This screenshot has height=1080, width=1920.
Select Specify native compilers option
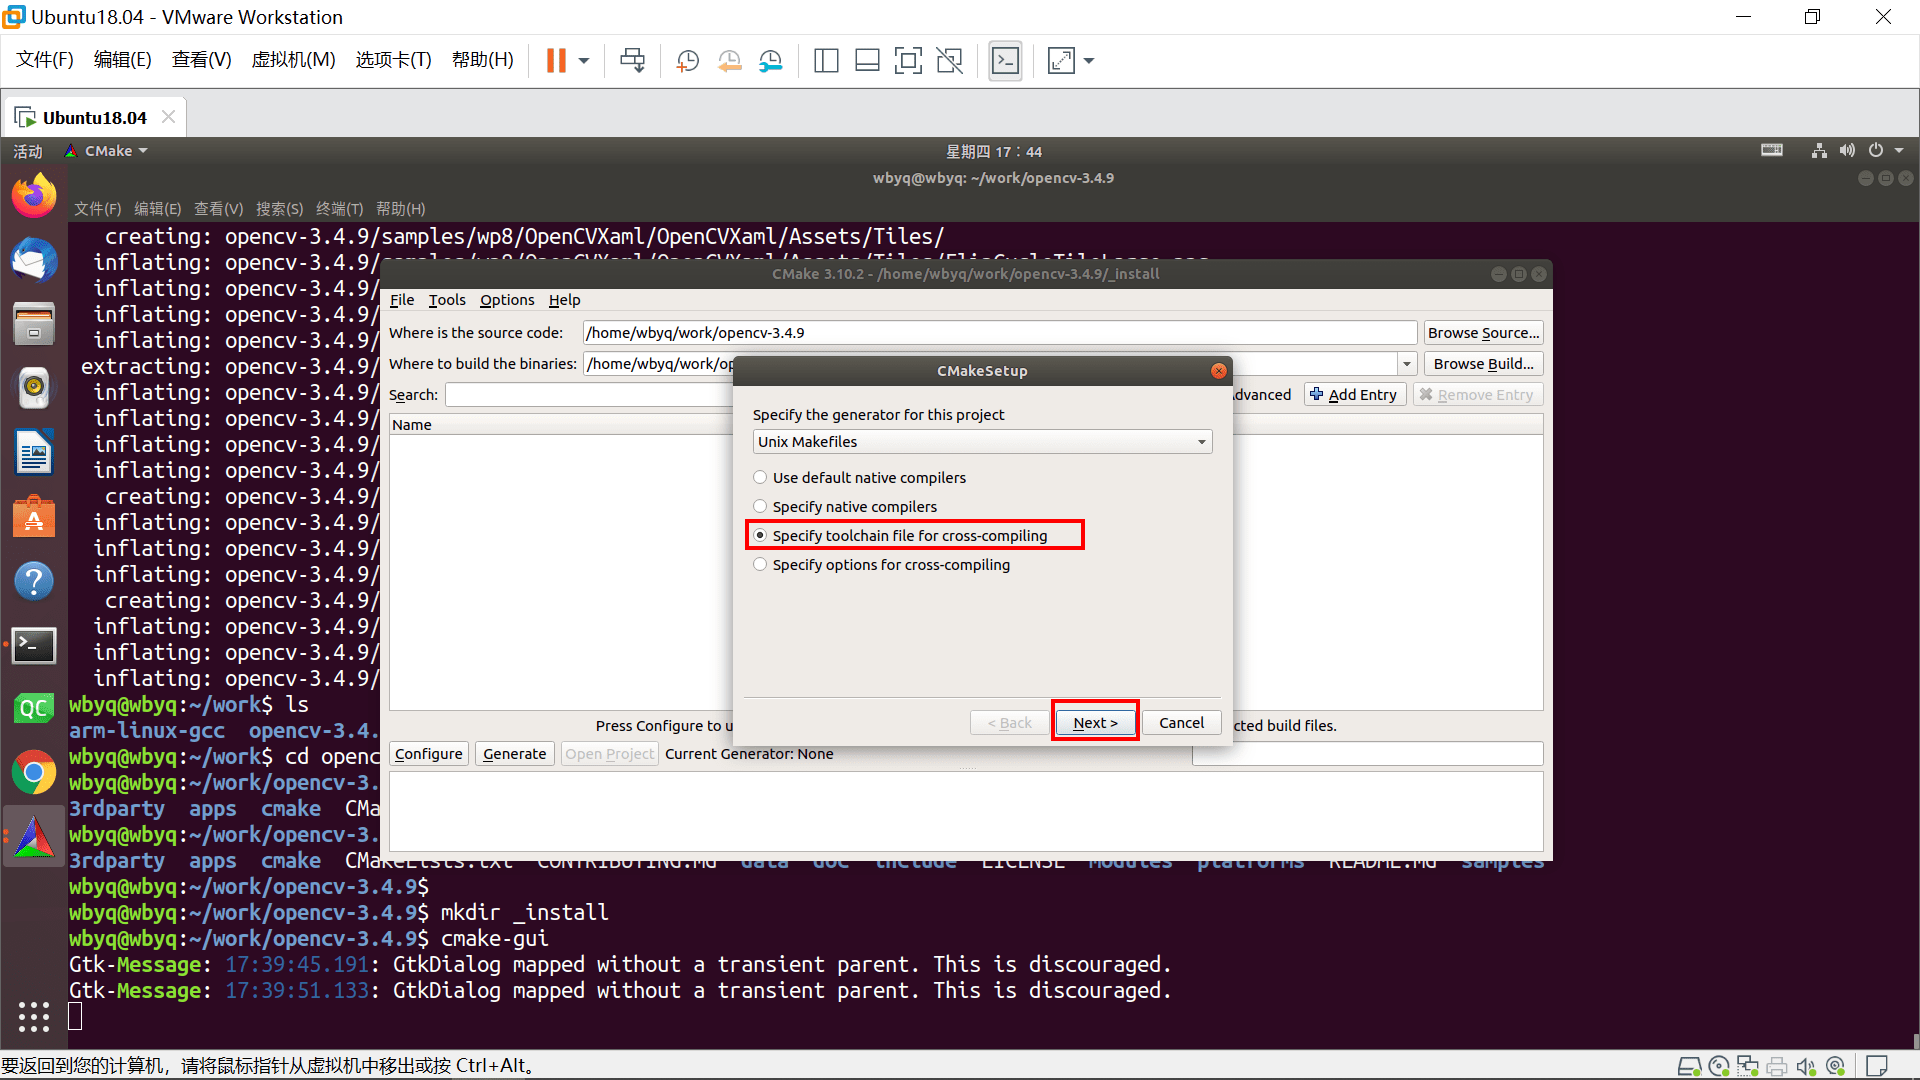click(845, 507)
